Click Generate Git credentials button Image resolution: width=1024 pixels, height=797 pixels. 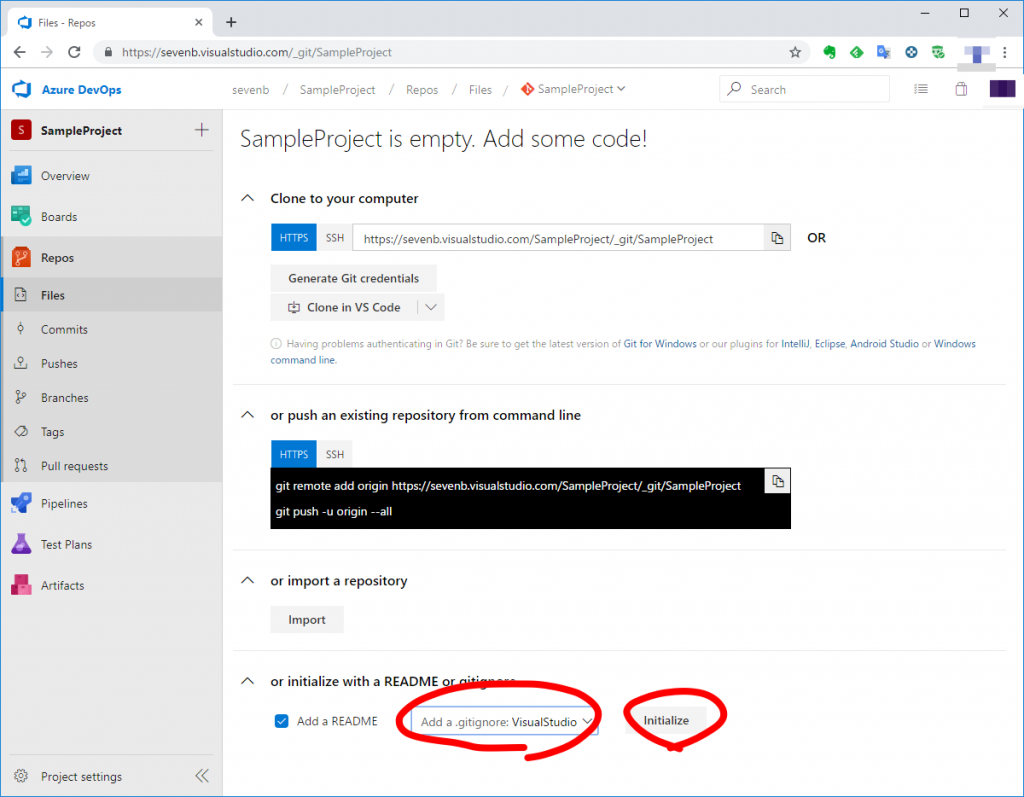click(x=353, y=278)
